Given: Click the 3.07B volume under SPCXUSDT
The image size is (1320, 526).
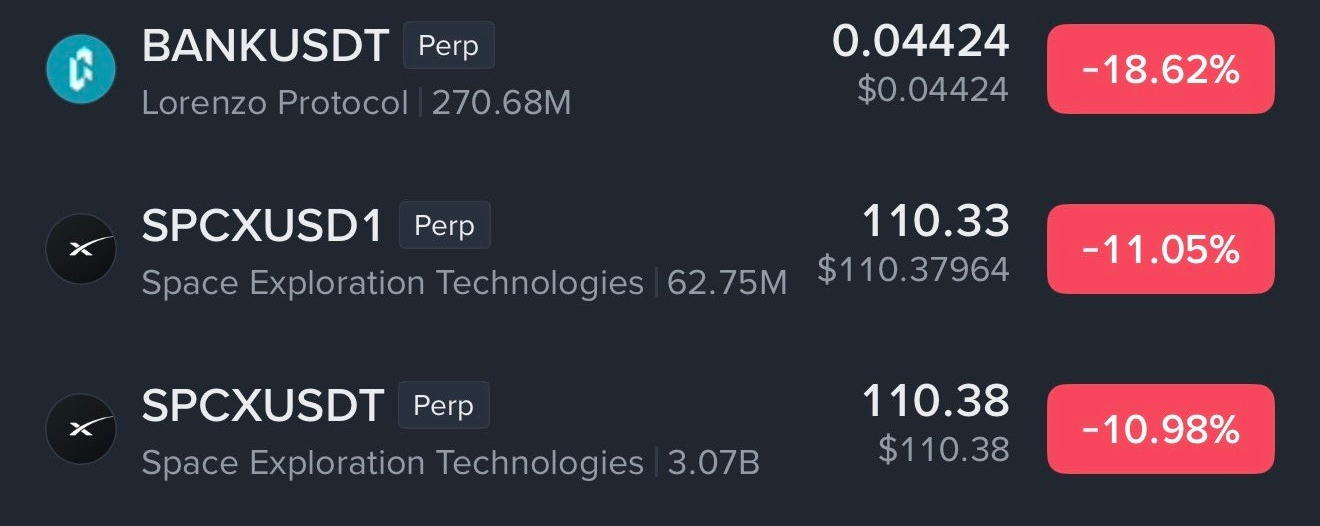Looking at the screenshot, I should [714, 463].
